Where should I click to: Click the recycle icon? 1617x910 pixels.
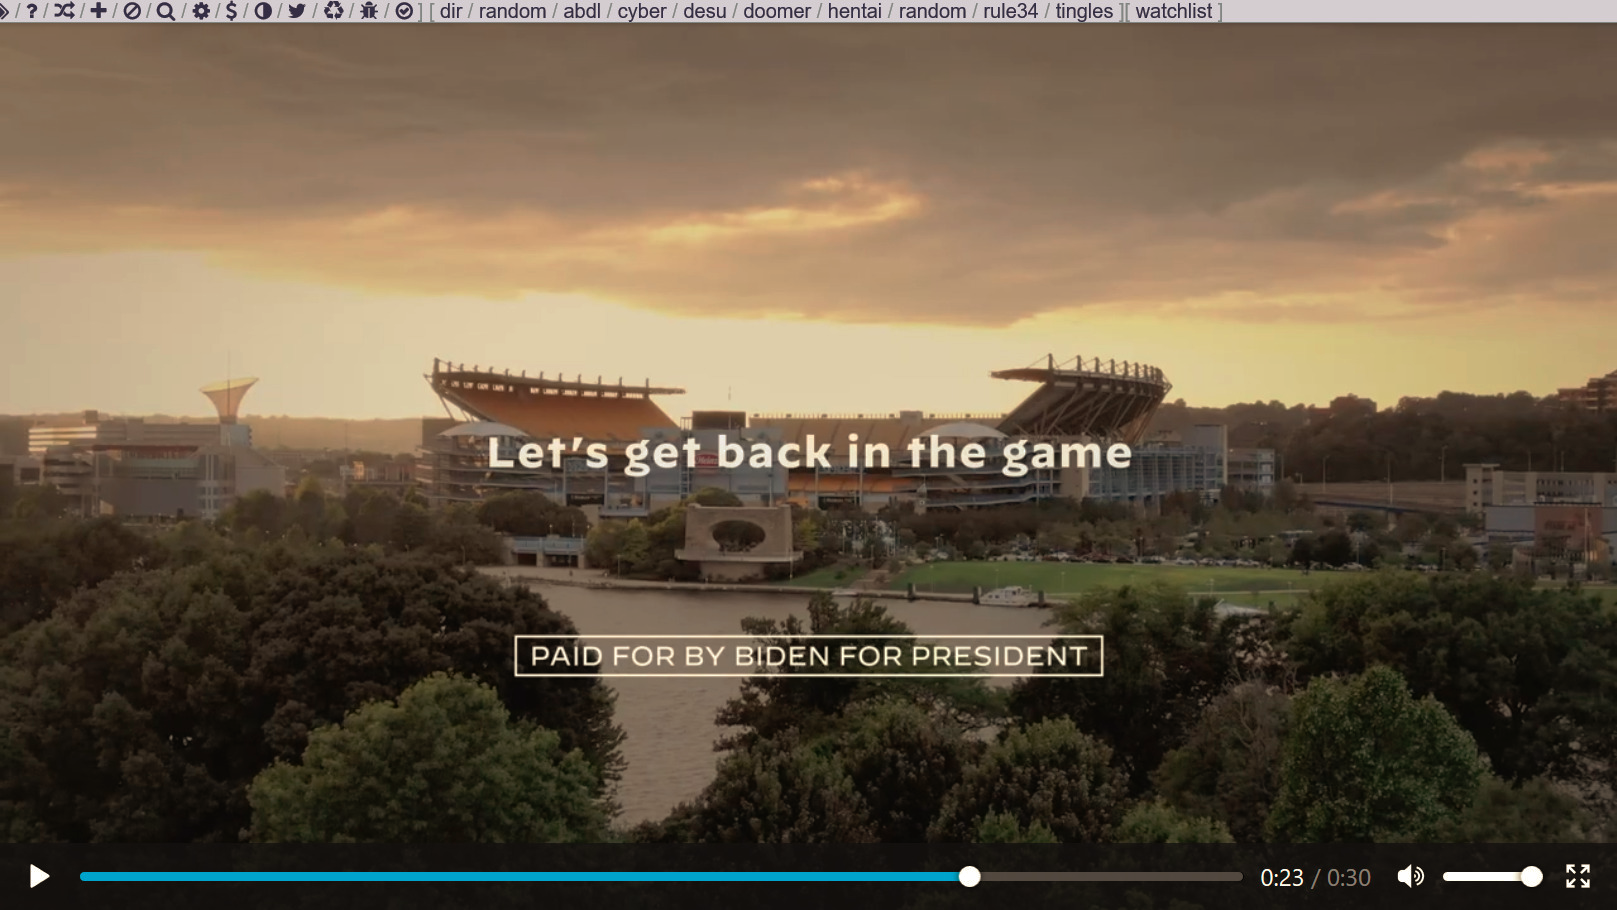point(333,11)
